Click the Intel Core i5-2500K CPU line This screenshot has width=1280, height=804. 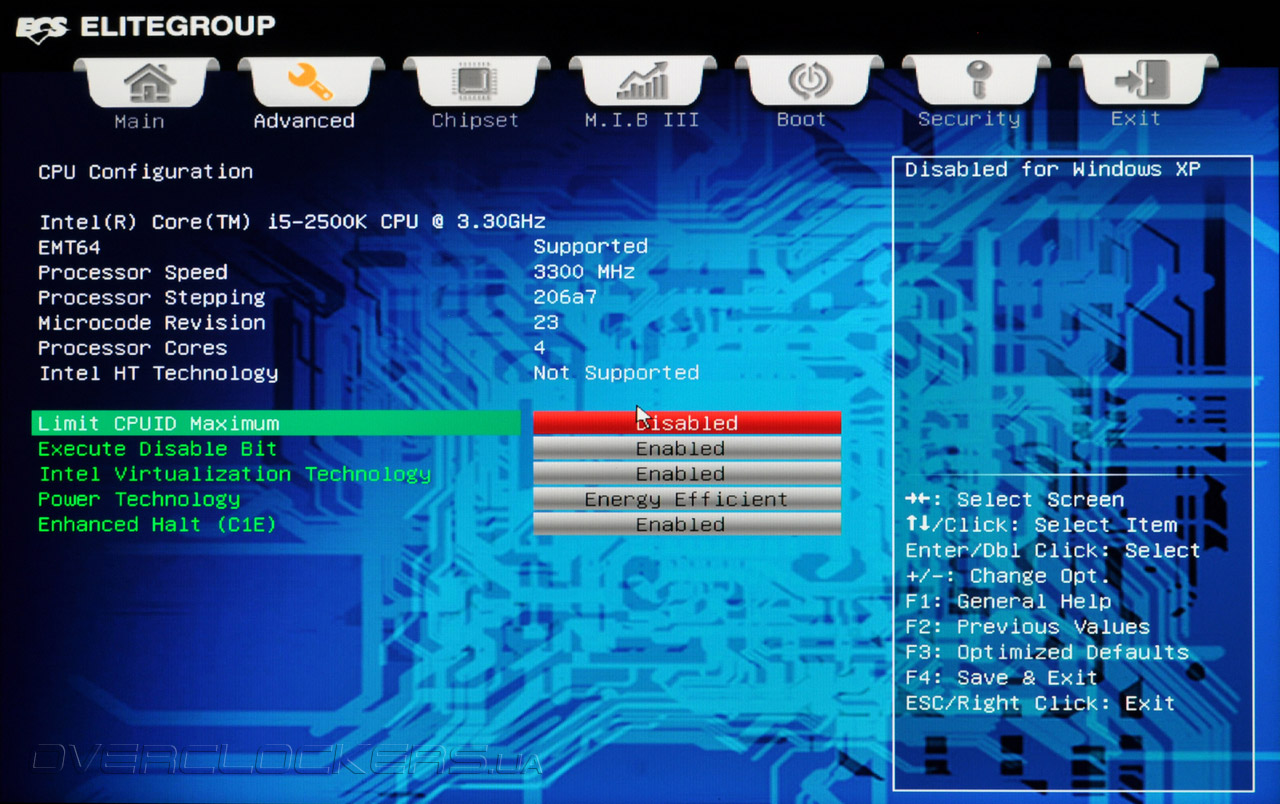tap(293, 222)
